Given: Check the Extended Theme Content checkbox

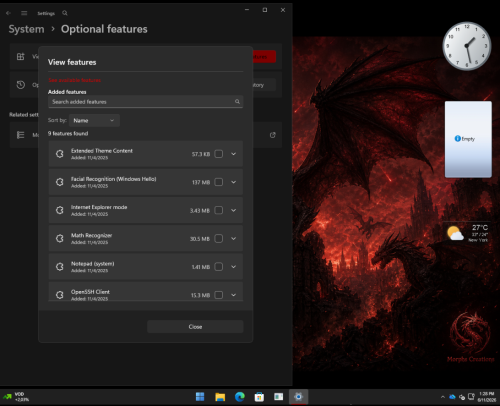Looking at the screenshot, I should click(x=219, y=154).
